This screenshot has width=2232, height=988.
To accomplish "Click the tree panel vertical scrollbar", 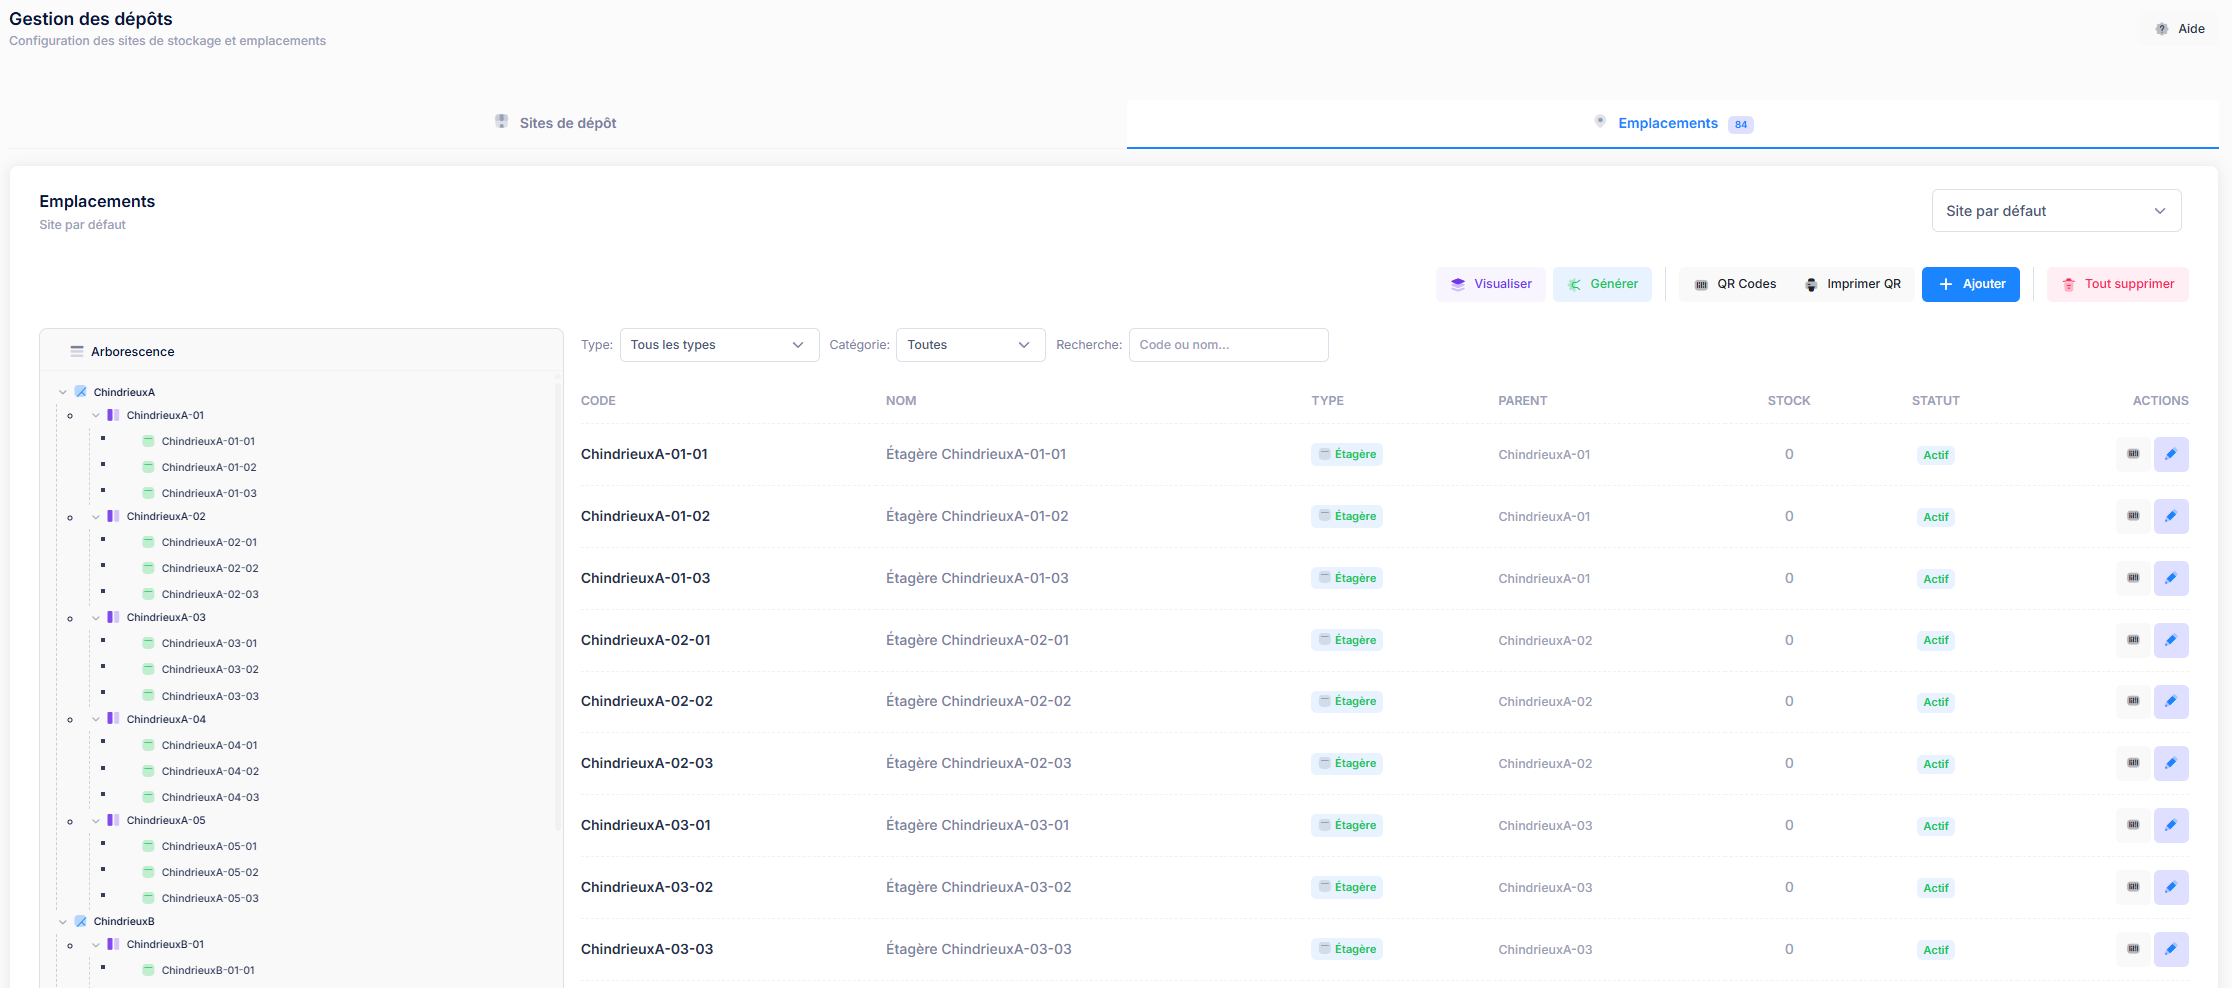I will click(558, 600).
